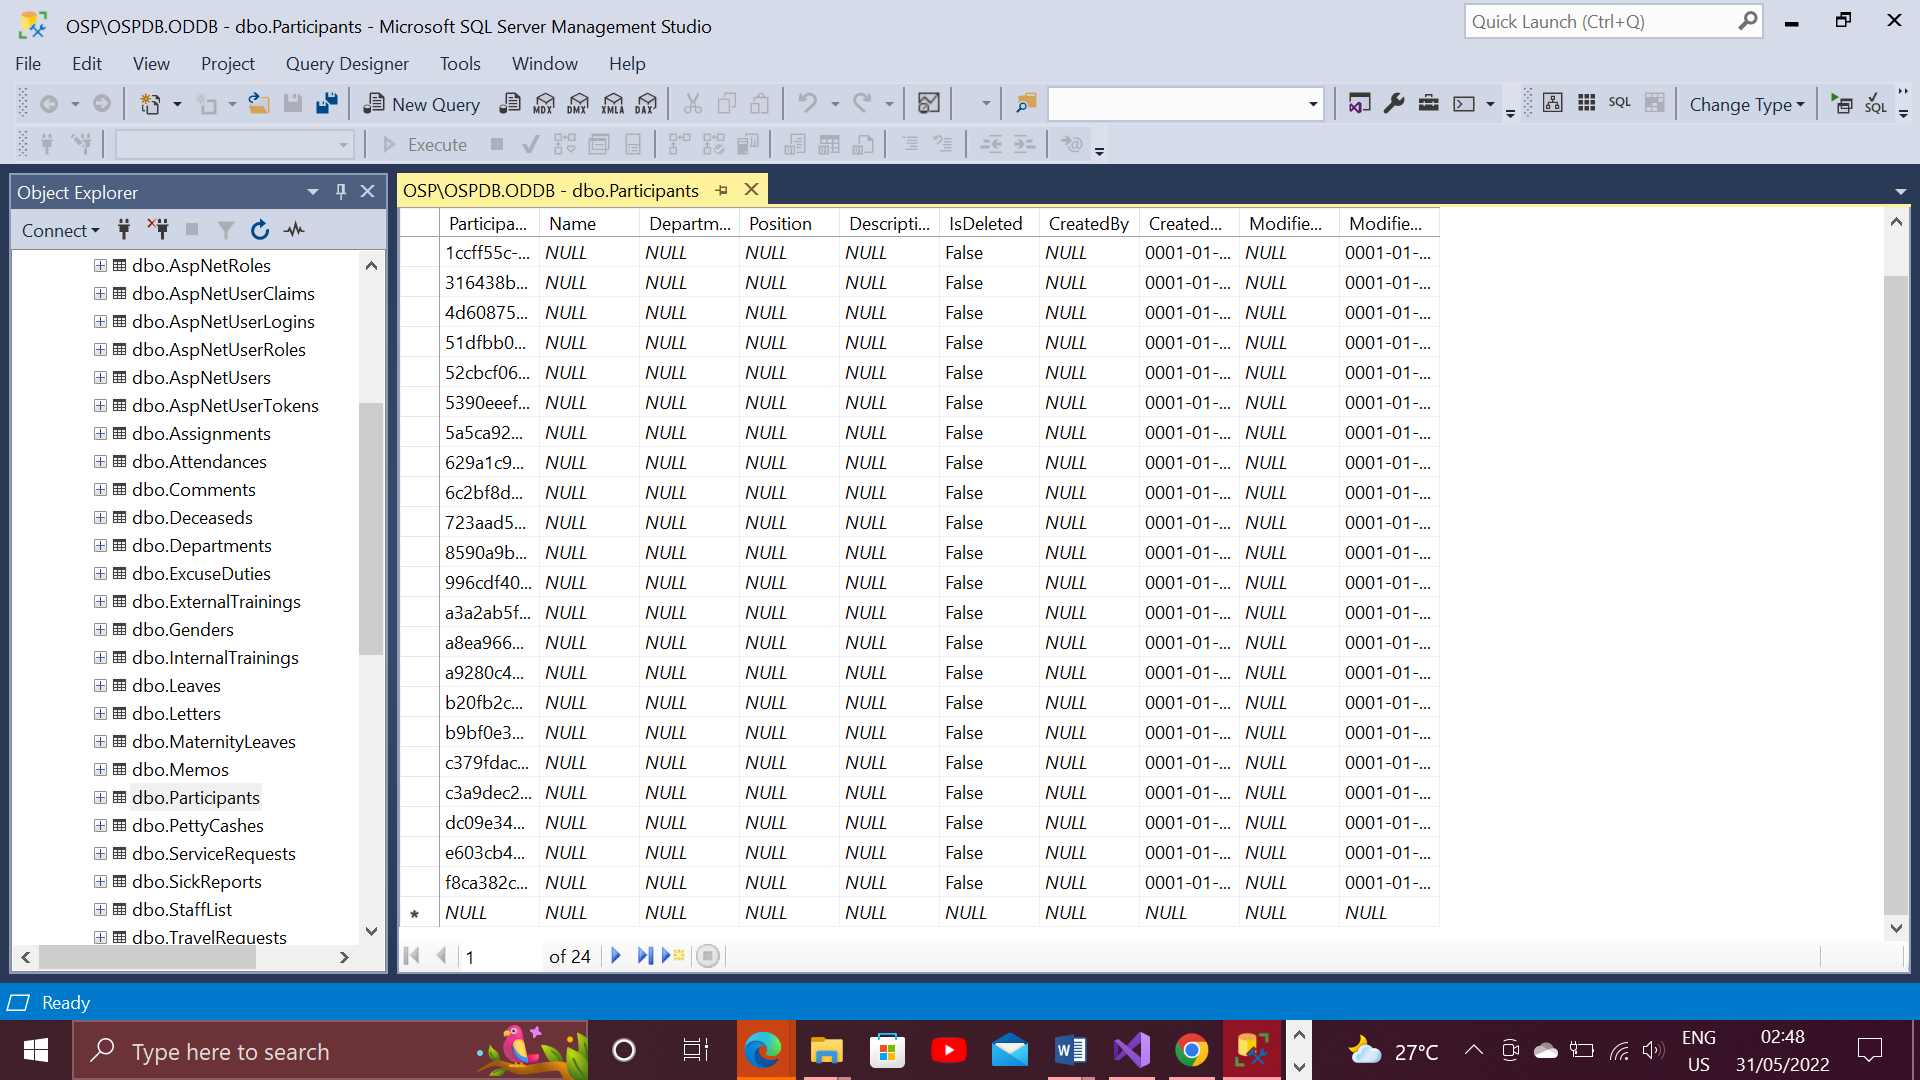1920x1080 pixels.
Task: Click the CreatedBy column header
Action: click(x=1088, y=223)
